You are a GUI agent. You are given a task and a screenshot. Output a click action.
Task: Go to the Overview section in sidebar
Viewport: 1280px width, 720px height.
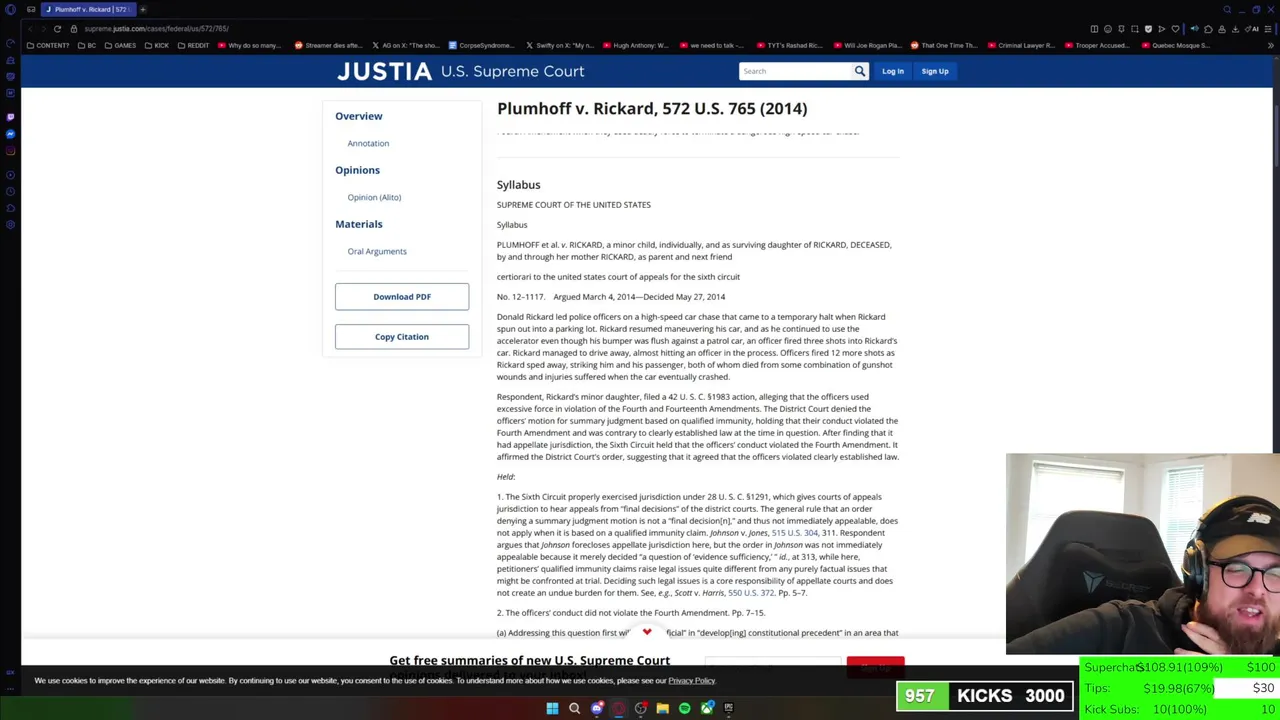tap(359, 116)
